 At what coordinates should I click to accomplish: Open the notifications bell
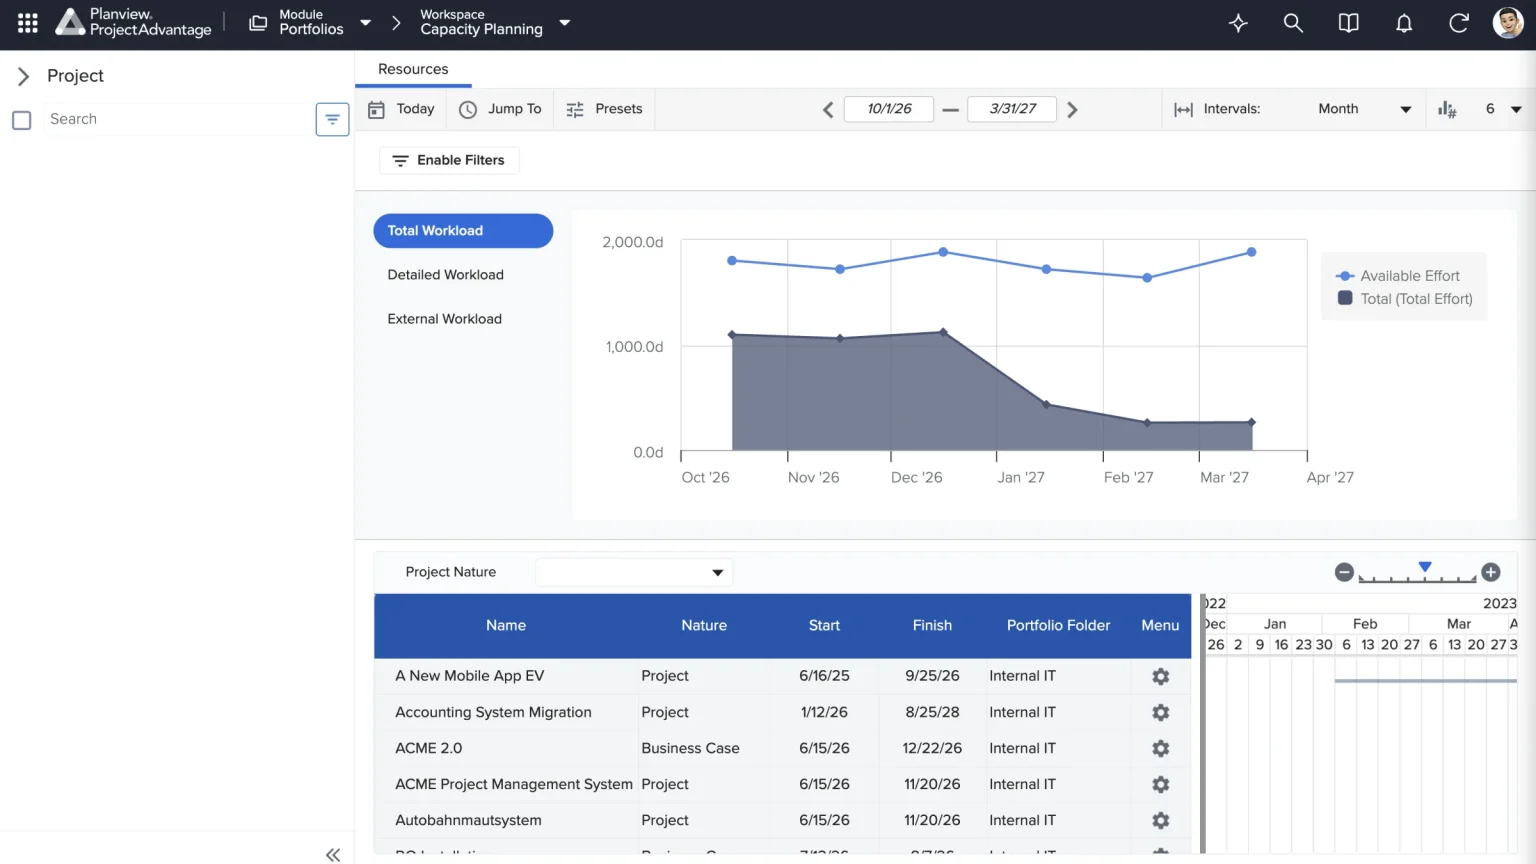tap(1404, 23)
